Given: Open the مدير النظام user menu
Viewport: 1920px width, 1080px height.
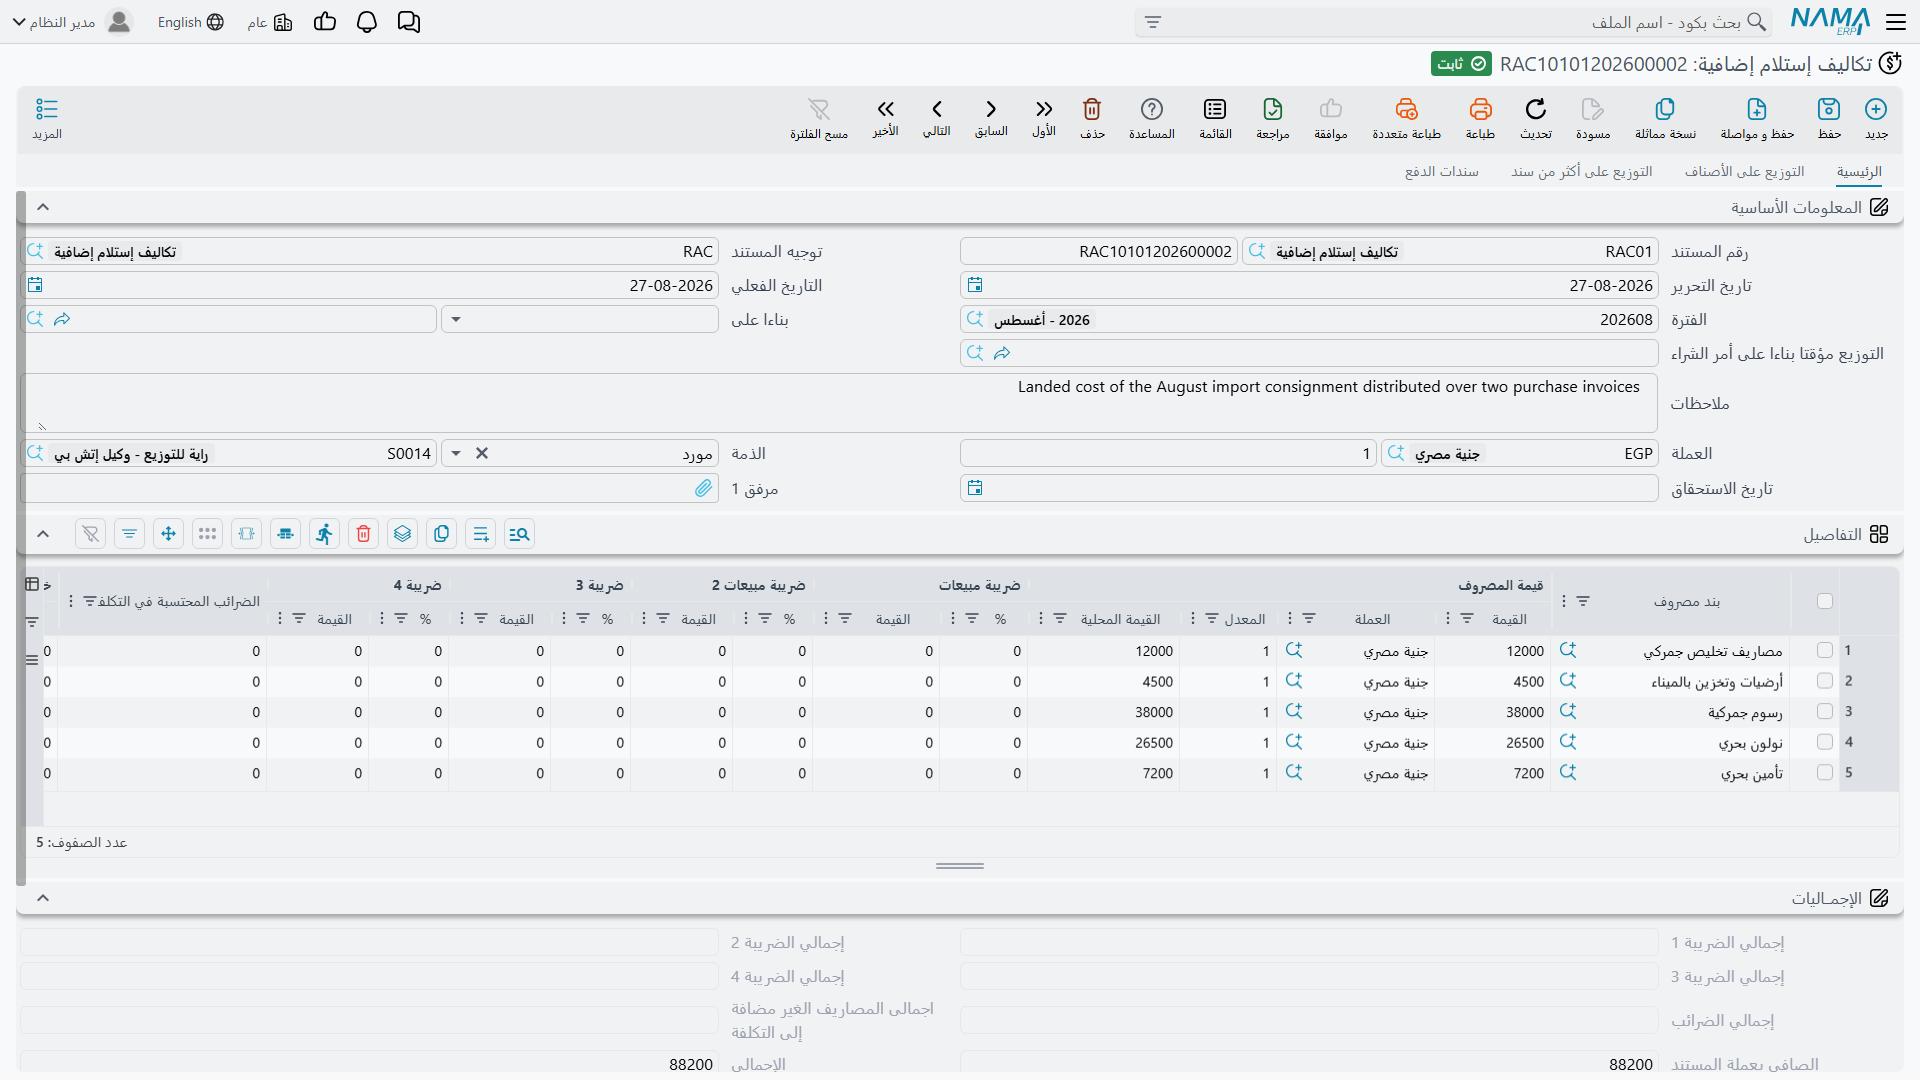Looking at the screenshot, I should (71, 22).
